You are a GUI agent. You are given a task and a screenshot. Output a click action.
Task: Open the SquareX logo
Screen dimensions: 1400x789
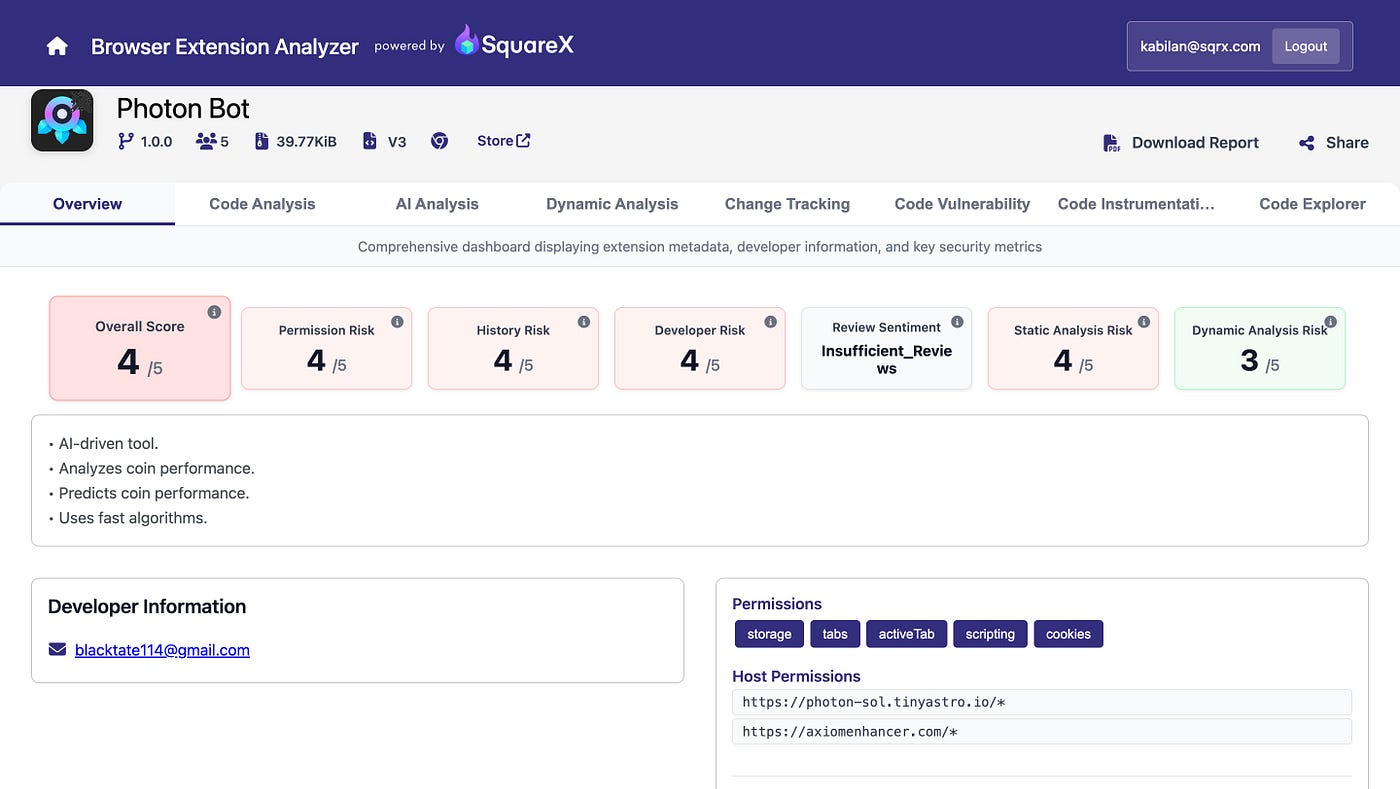pos(514,42)
